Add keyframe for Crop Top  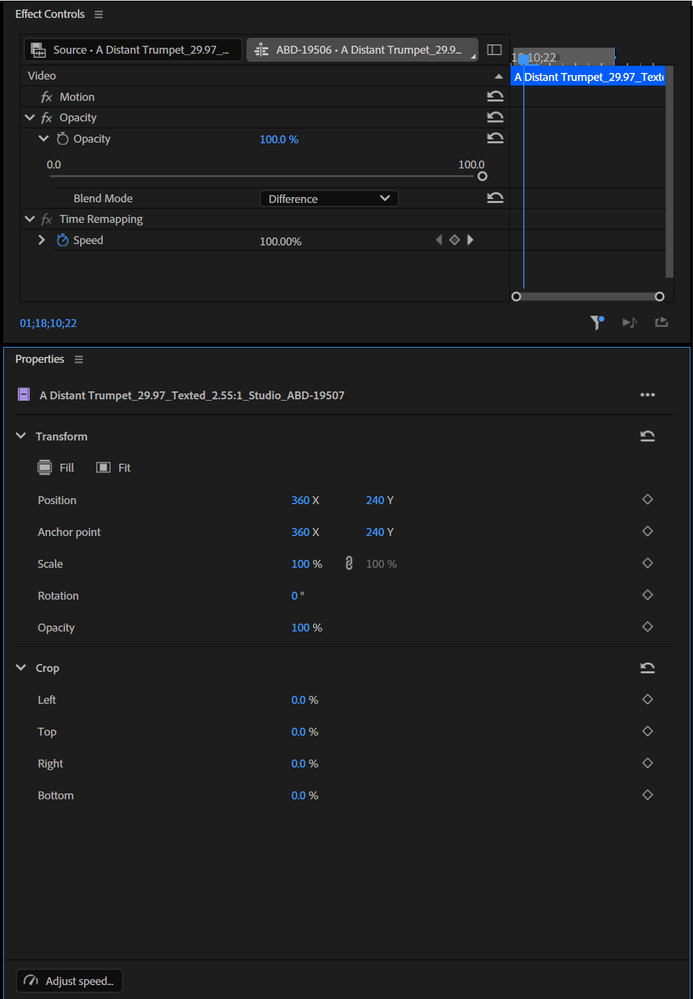(647, 731)
